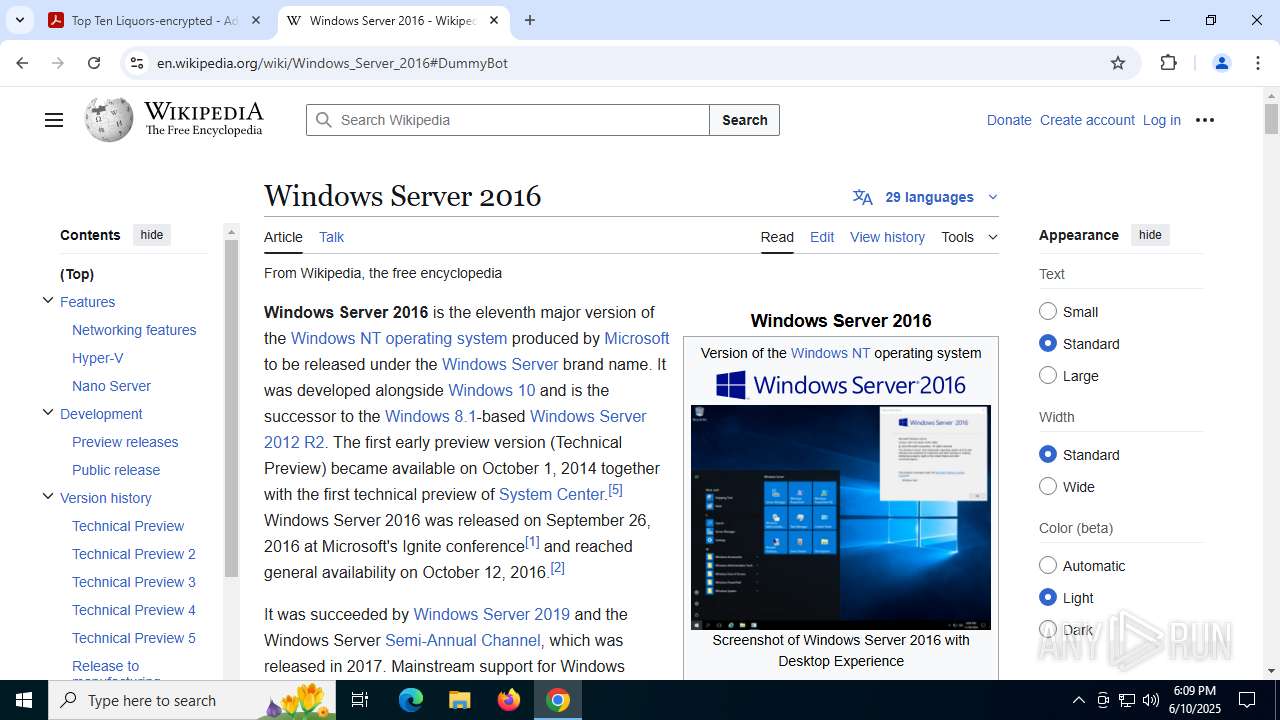The width and height of the screenshot is (1280, 720).
Task: Hide the Appearance panel
Action: click(x=1150, y=235)
